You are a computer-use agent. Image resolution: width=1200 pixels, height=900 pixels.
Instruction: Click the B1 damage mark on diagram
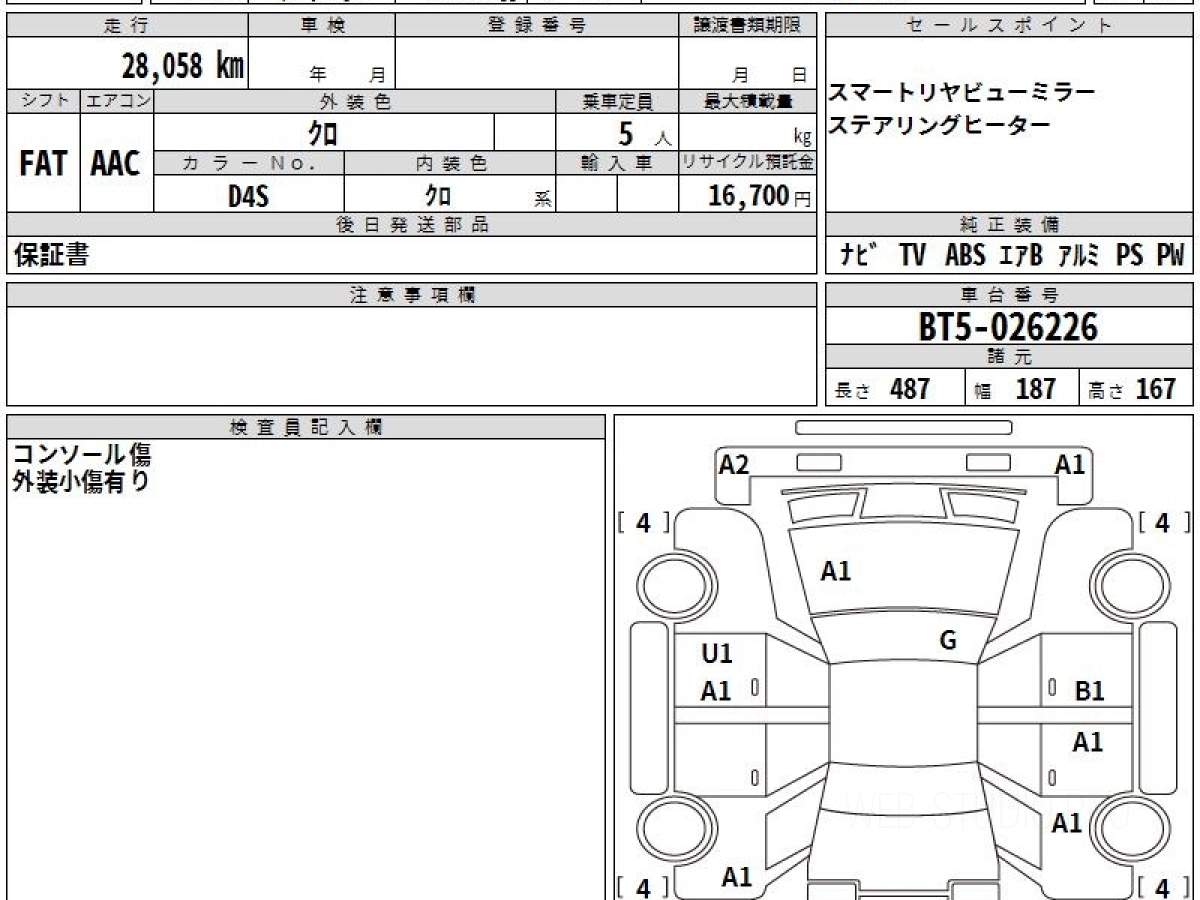tap(1089, 691)
